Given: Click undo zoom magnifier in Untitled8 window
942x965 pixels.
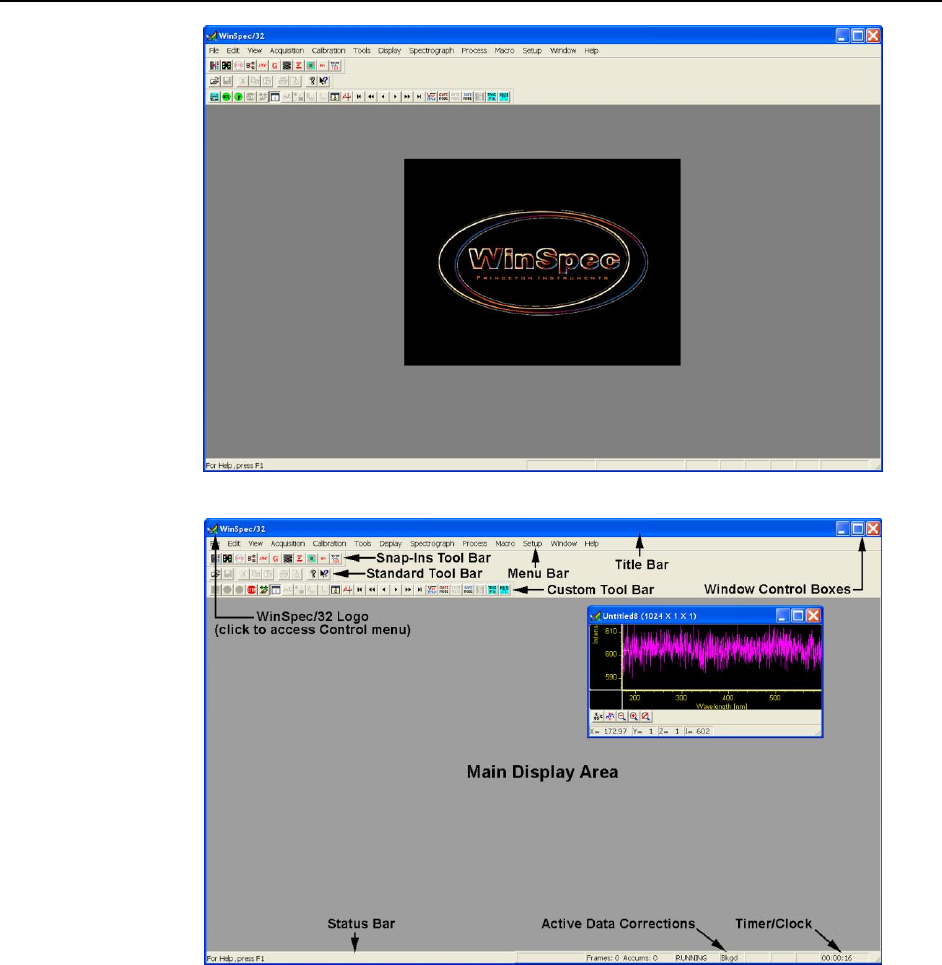Looking at the screenshot, I should 645,716.
